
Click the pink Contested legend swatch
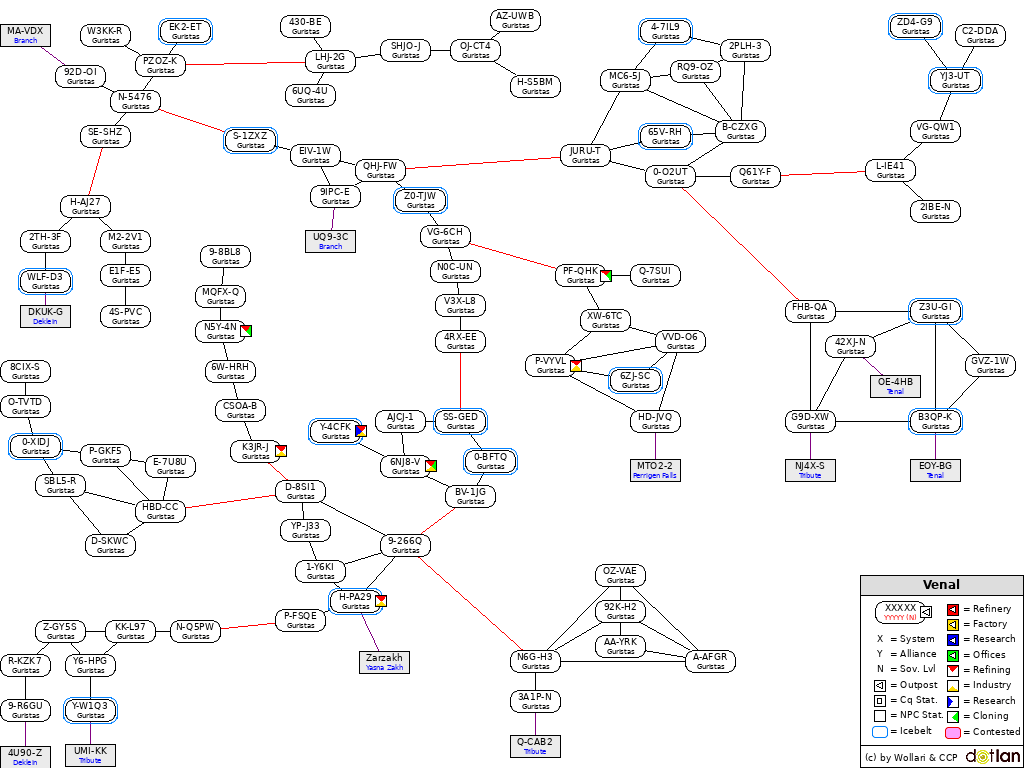pos(954,731)
